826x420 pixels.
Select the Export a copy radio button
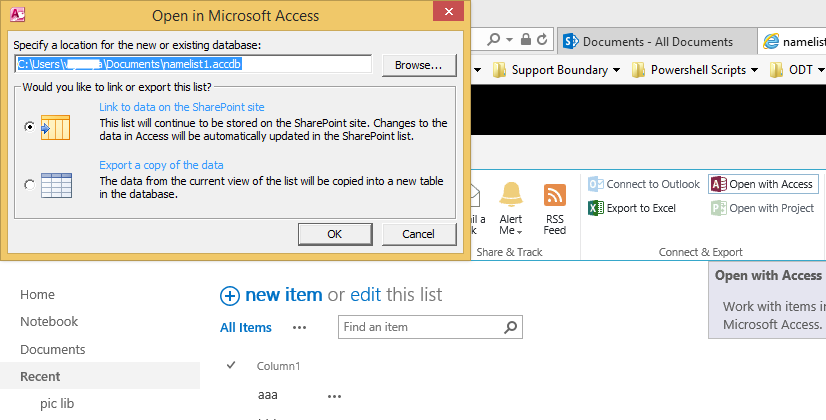point(30,184)
